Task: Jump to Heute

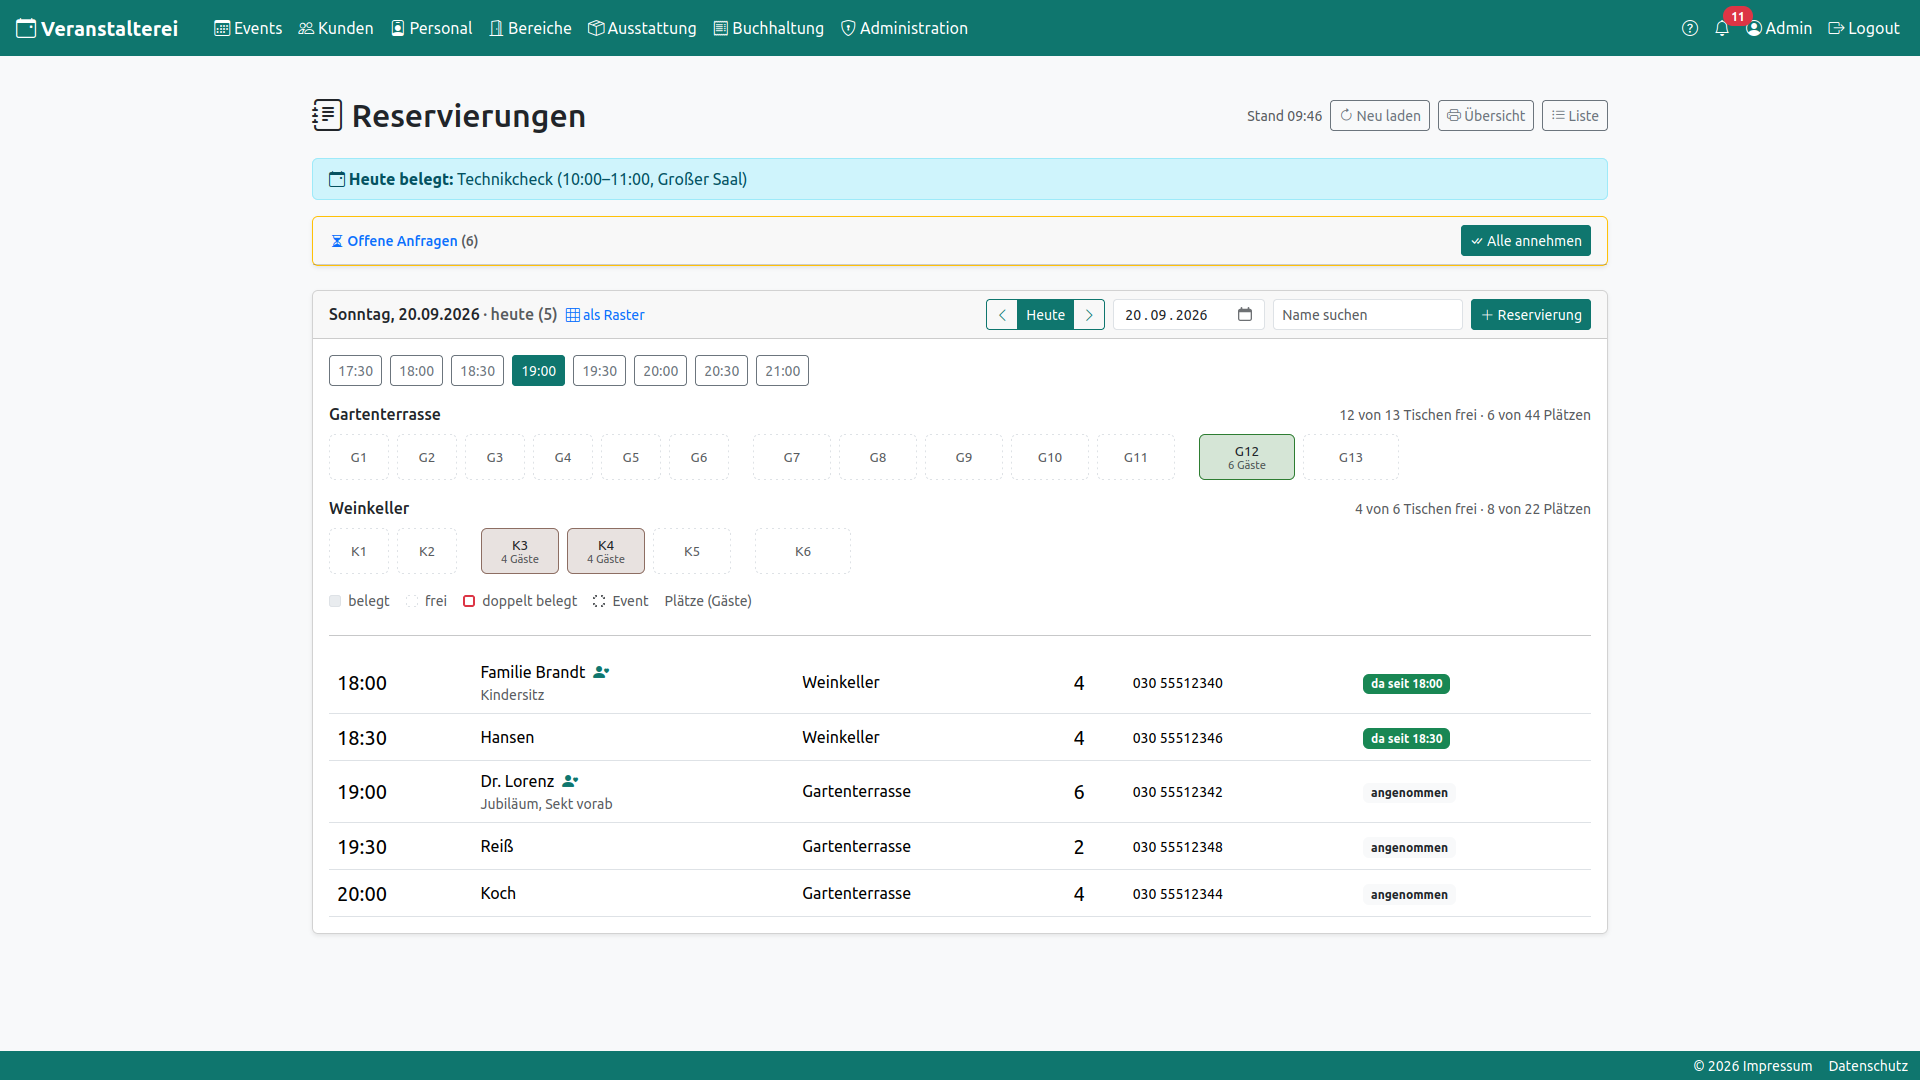Action: pyautogui.click(x=1045, y=314)
